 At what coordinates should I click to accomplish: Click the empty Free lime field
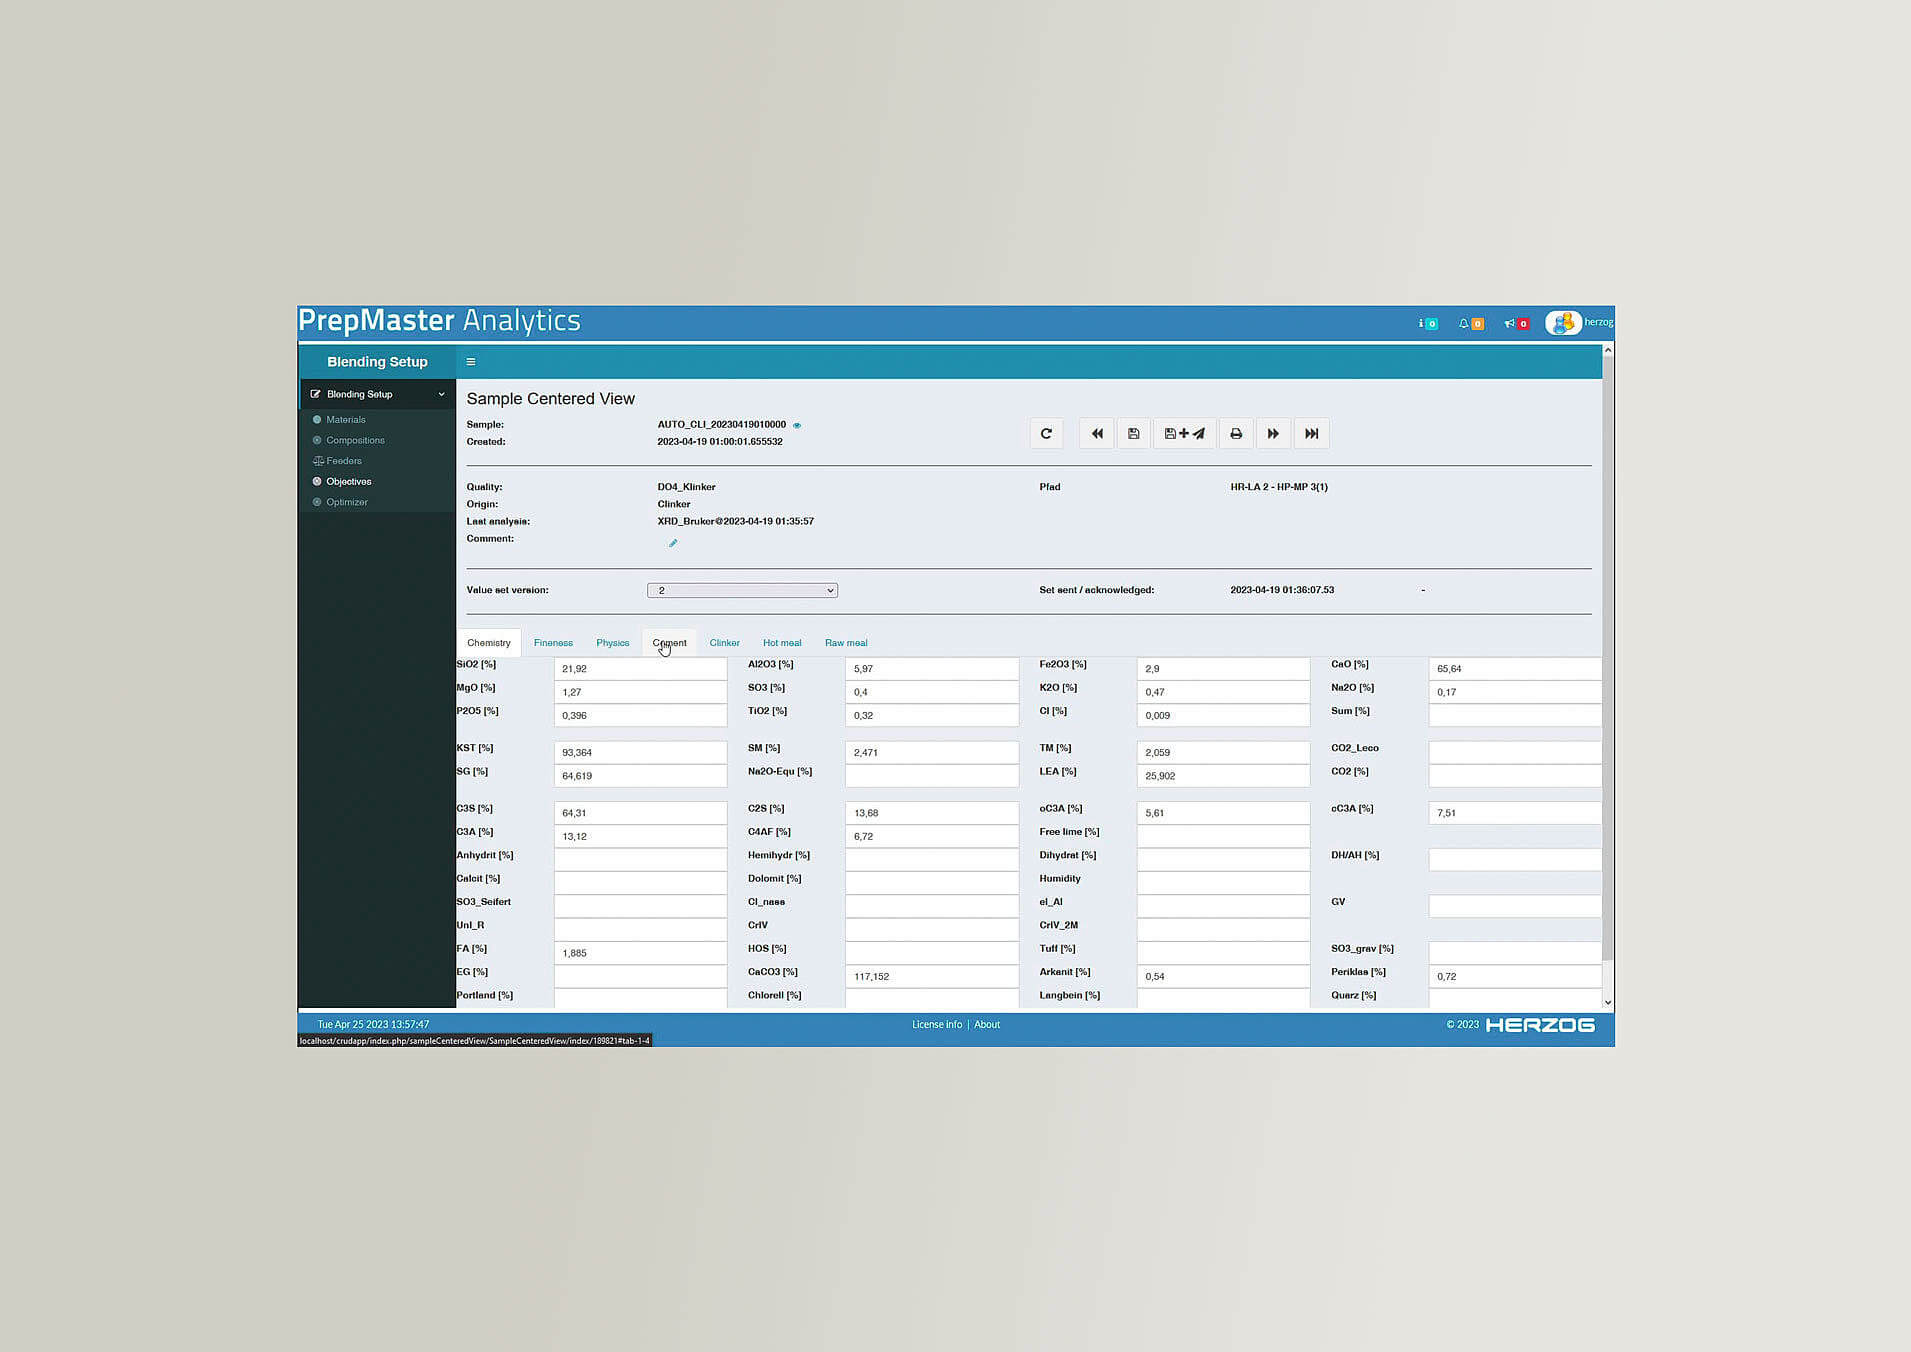click(1223, 836)
